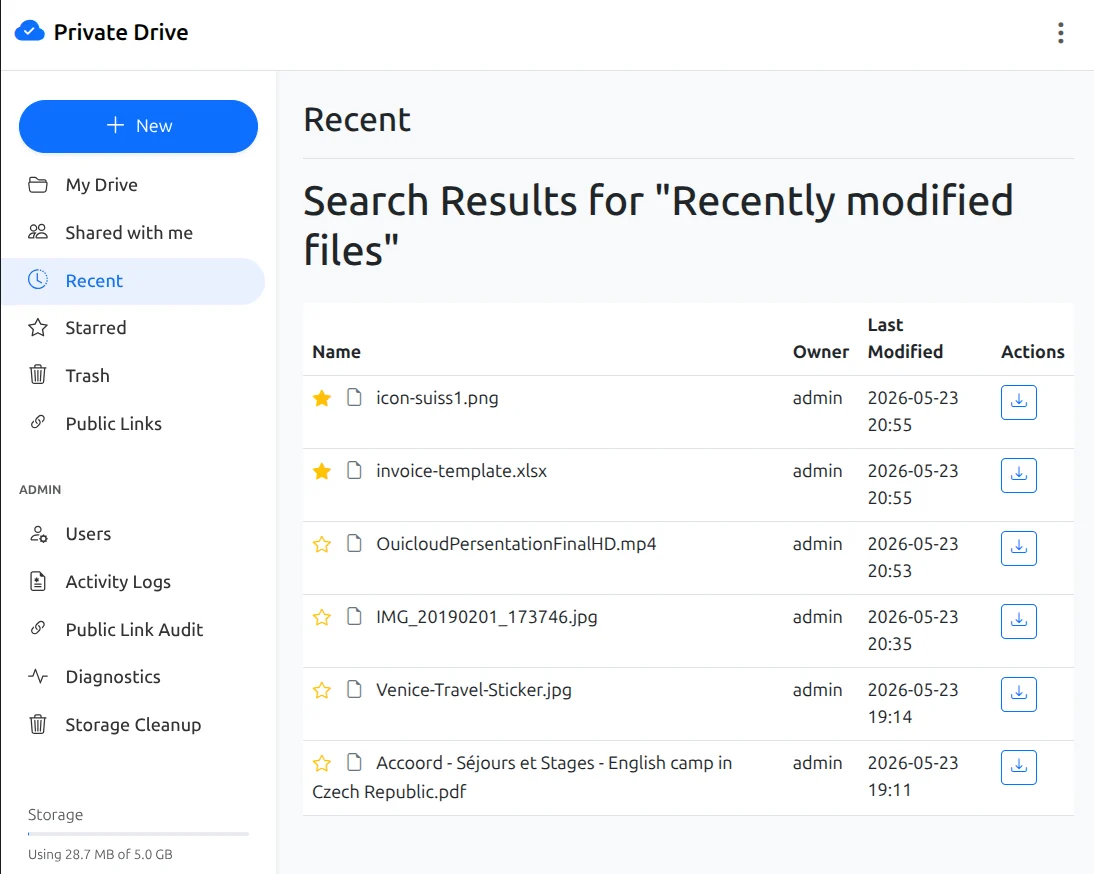Screen dimensions: 1094x874
Task: Open the Trash folder
Action: point(133,376)
